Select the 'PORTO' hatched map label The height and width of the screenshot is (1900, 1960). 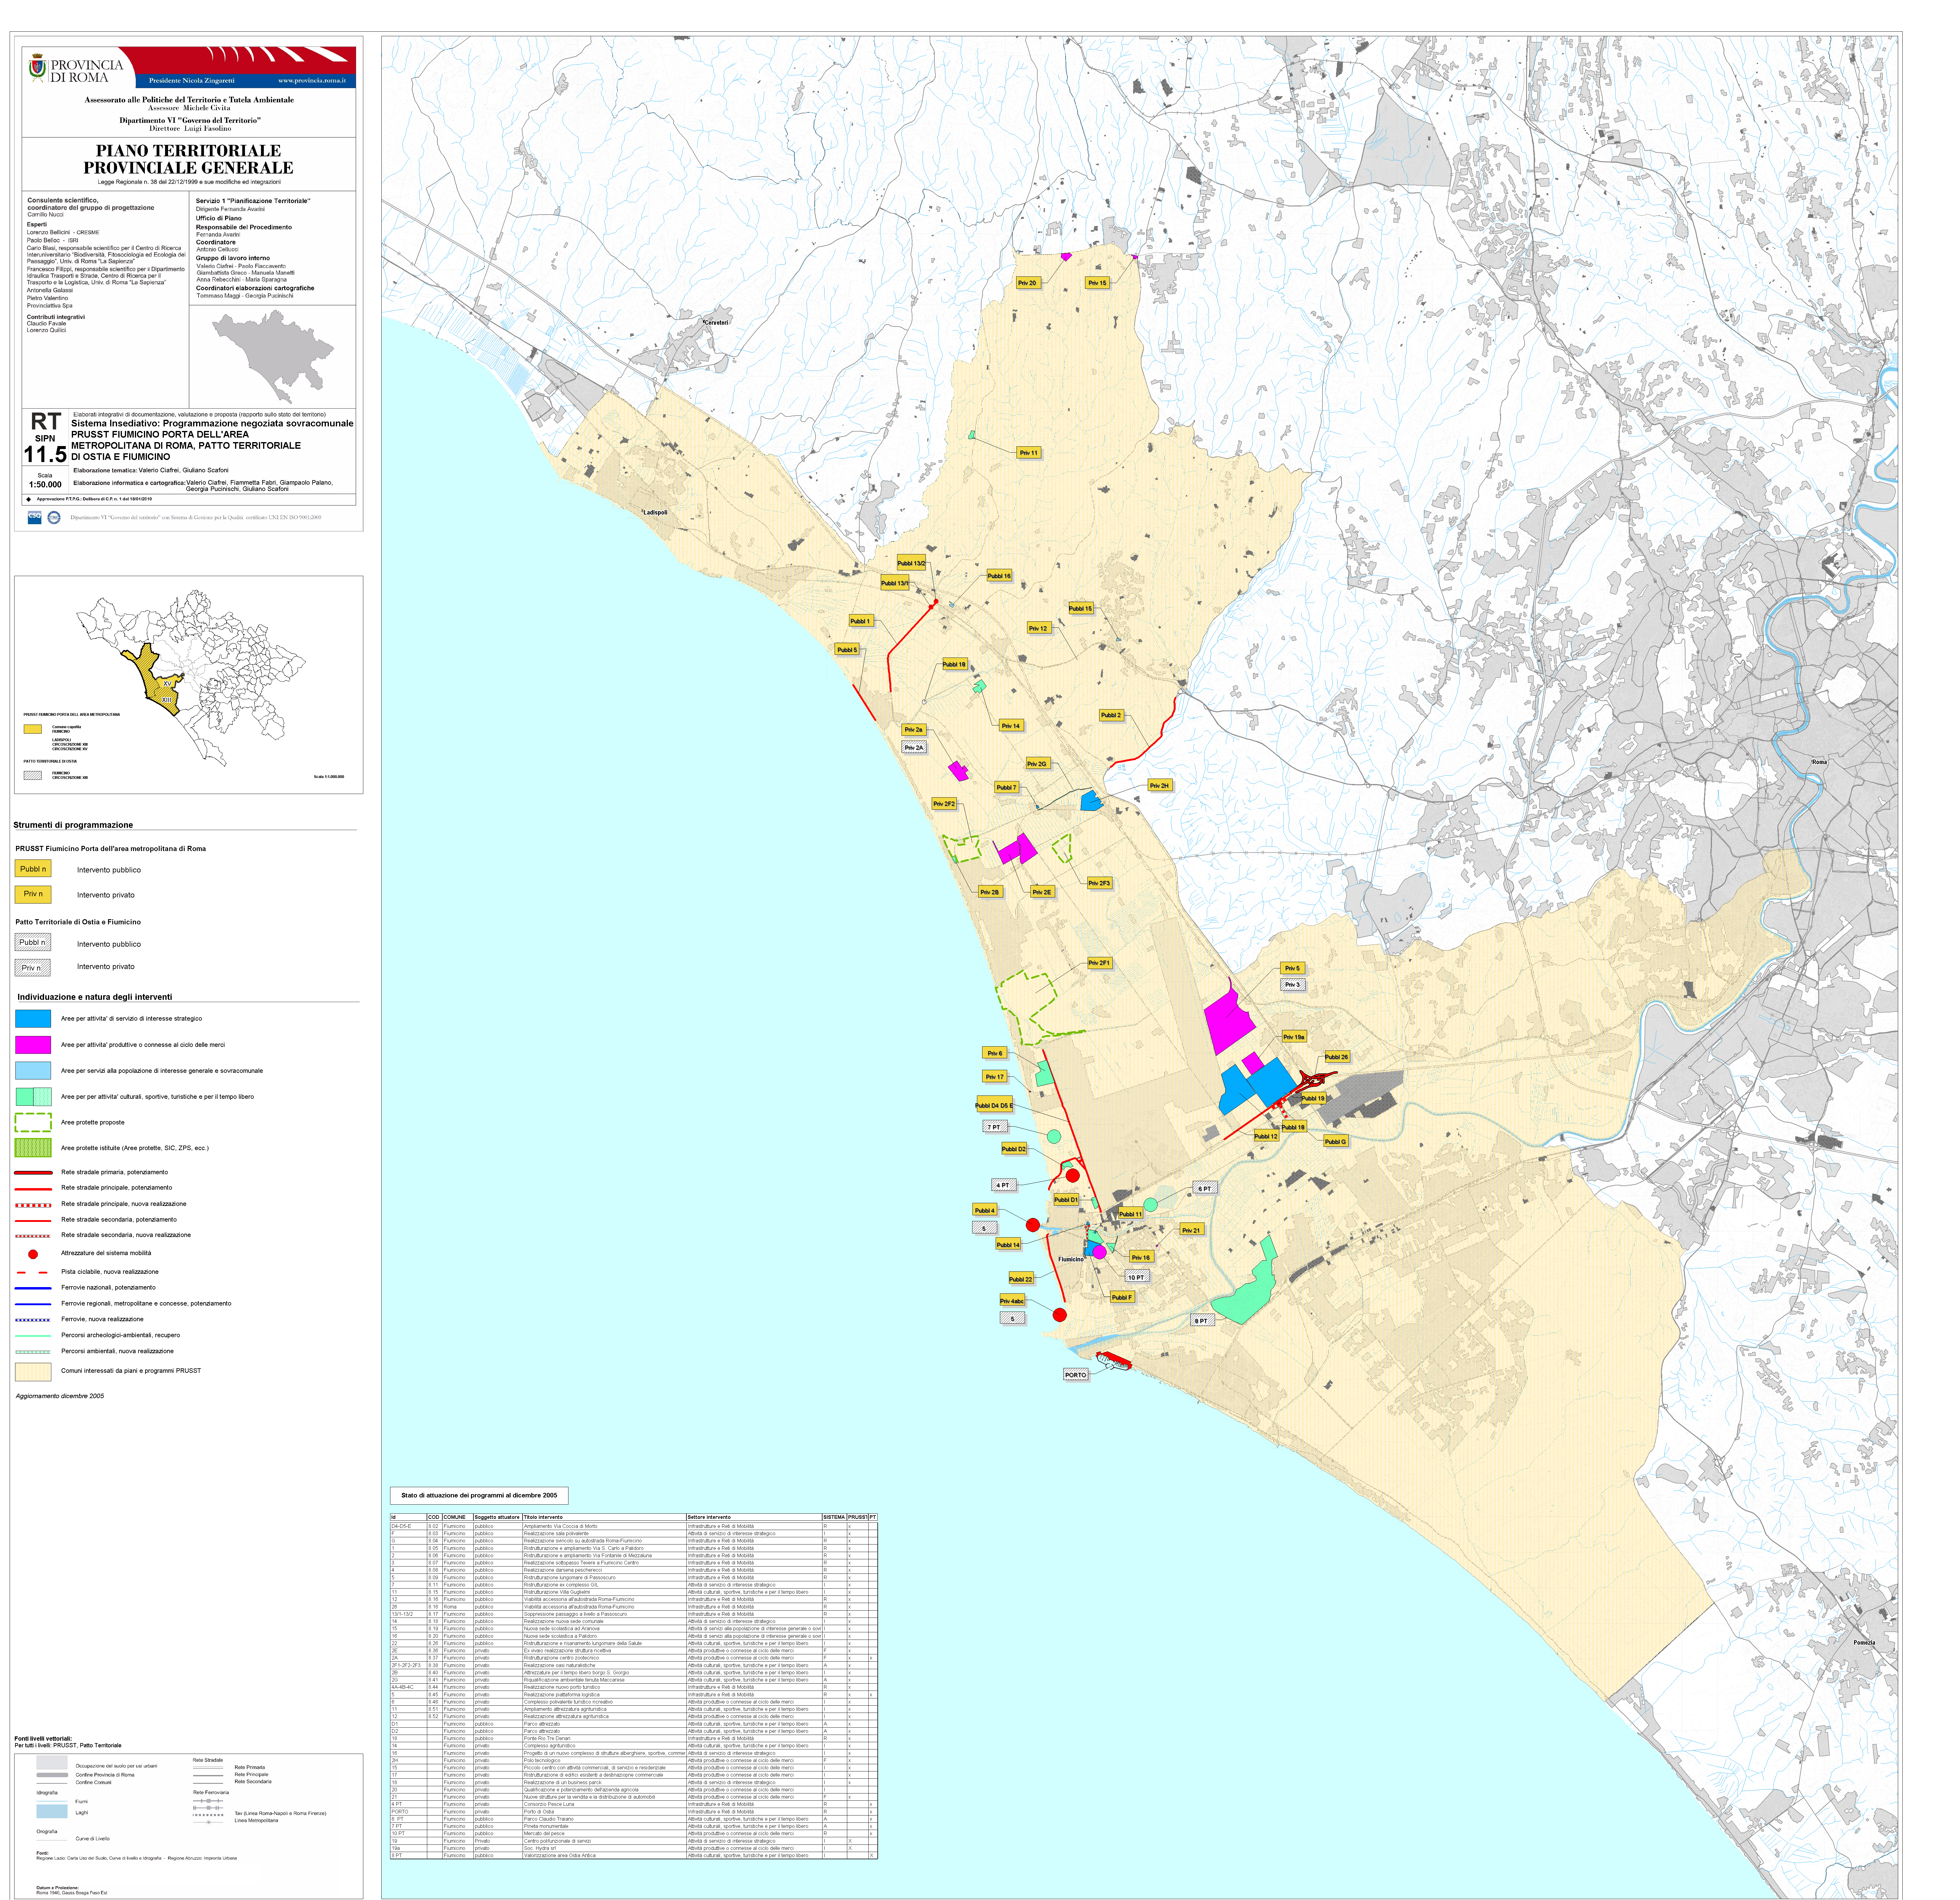(1076, 1375)
